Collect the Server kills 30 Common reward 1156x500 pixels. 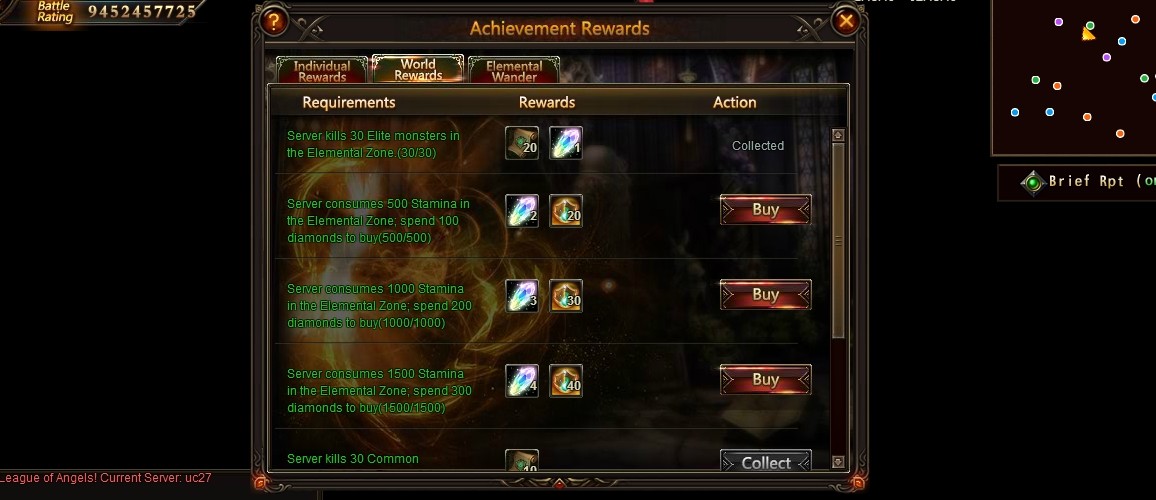coord(765,462)
